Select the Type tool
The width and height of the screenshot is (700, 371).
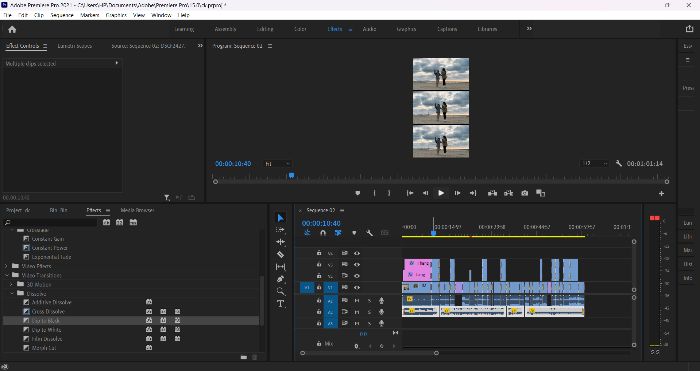pyautogui.click(x=280, y=304)
